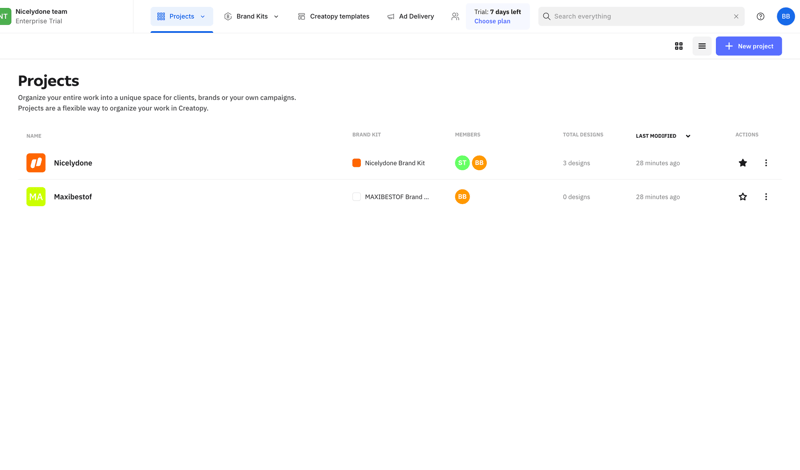
Task: Click the BB avatar in Nicelydone row
Action: point(479,163)
